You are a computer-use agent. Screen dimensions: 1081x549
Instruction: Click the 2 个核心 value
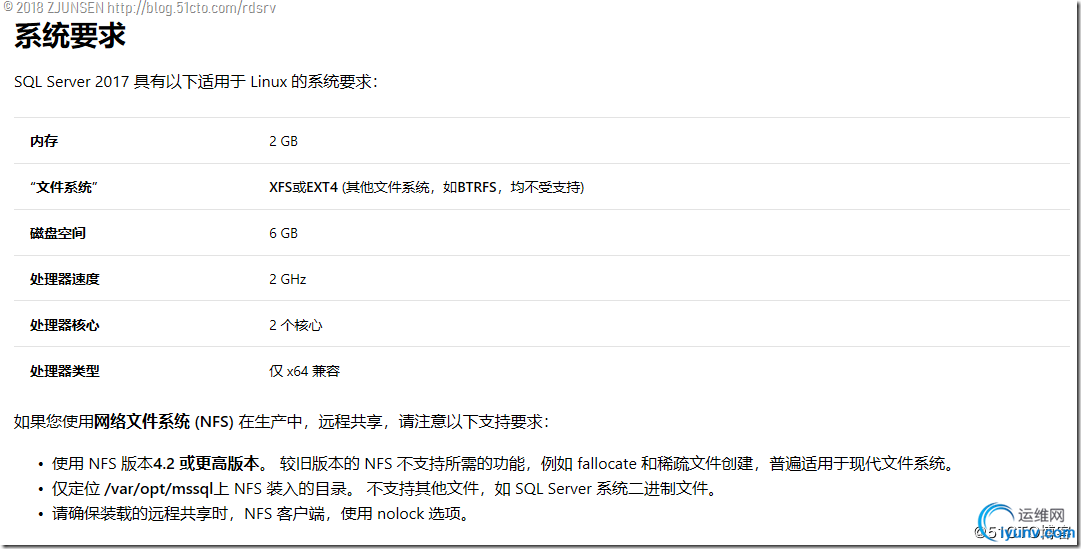click(296, 325)
